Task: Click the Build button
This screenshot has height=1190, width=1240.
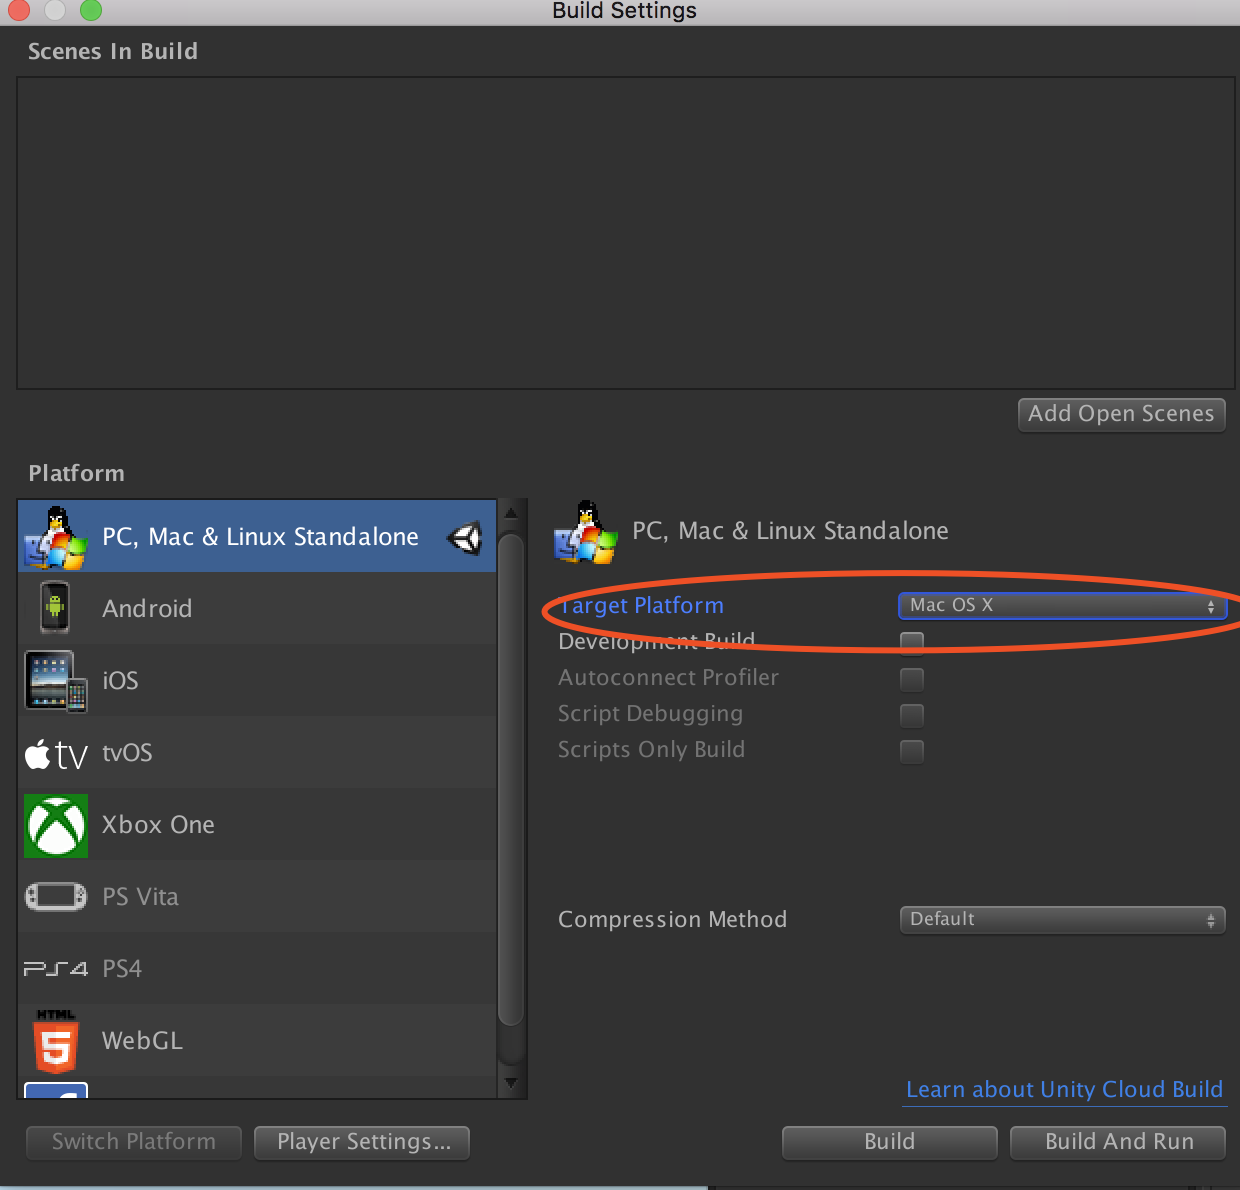Action: pyautogui.click(x=889, y=1142)
